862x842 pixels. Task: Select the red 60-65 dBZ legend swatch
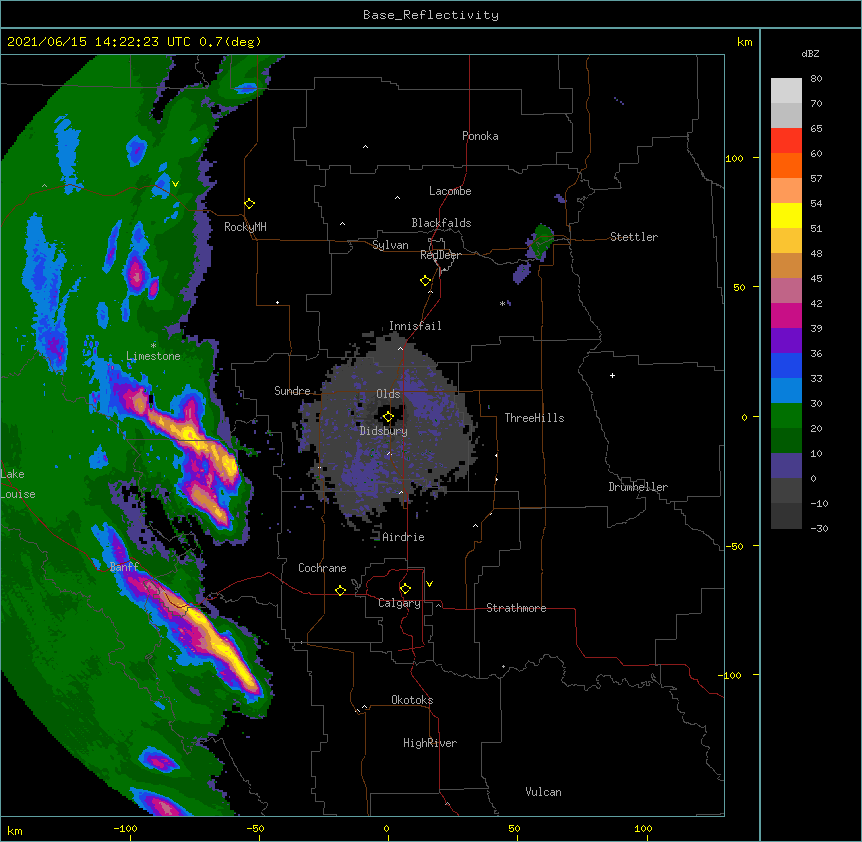point(786,140)
